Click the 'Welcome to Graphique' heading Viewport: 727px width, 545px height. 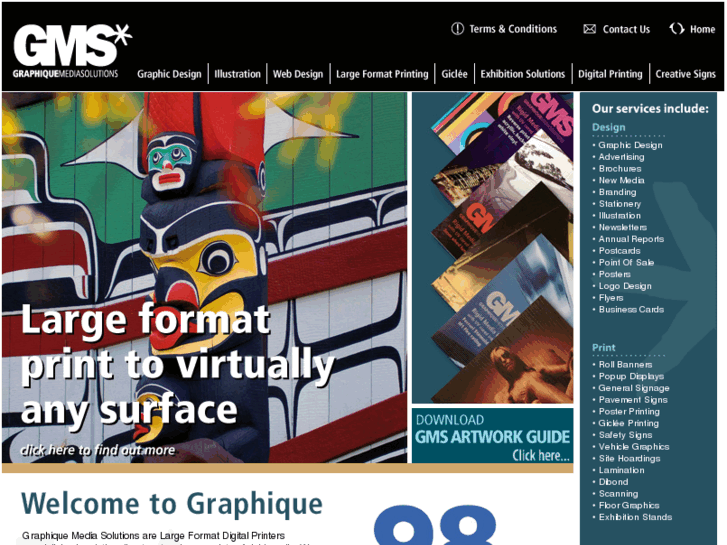coord(172,503)
